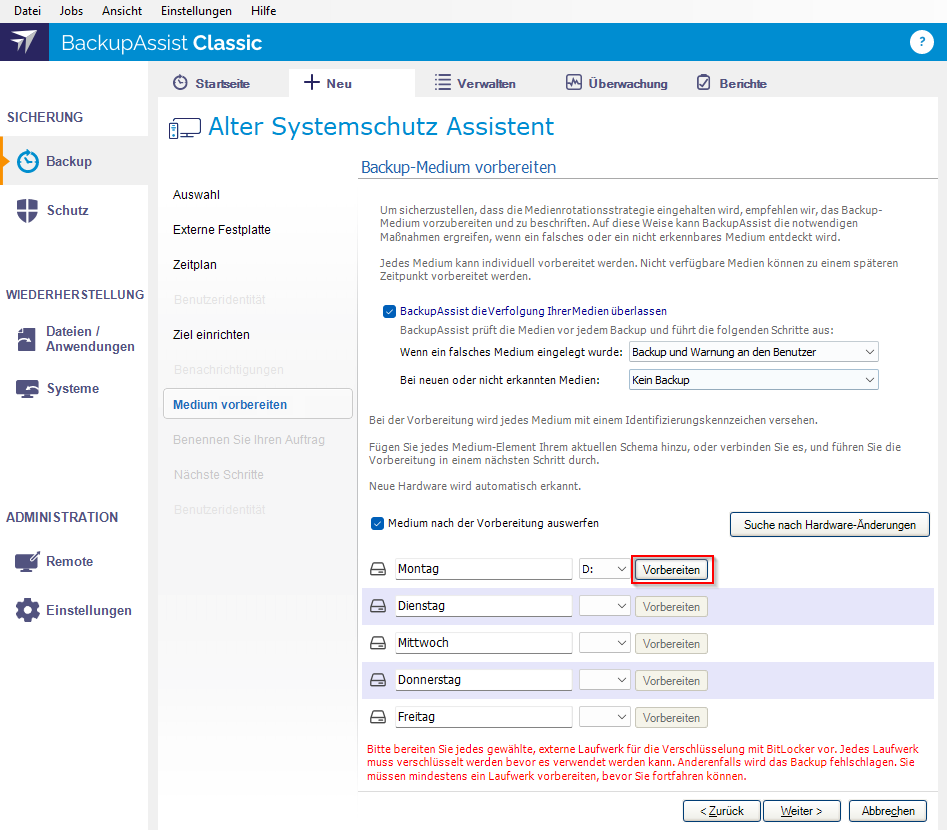Click the Dateien / Anwendungen restore icon
Screen dimensions: 947x830
tap(27, 339)
